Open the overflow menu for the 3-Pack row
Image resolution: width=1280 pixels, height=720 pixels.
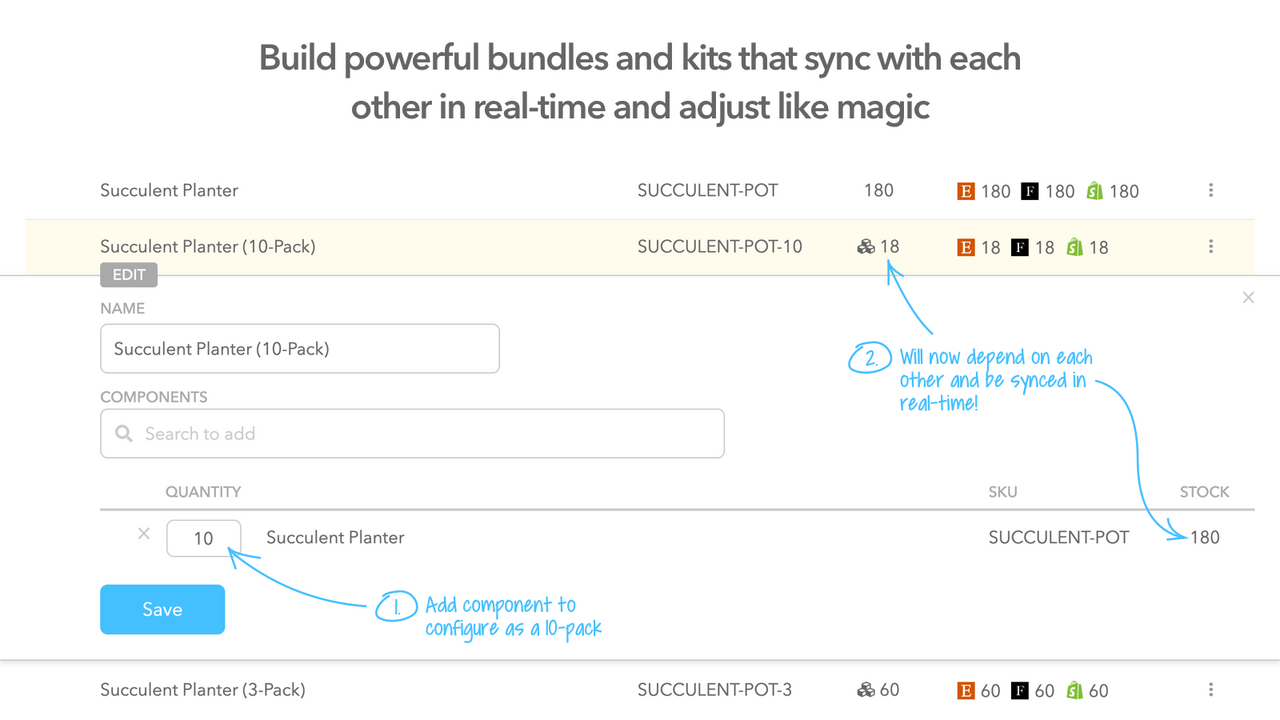click(1211, 690)
